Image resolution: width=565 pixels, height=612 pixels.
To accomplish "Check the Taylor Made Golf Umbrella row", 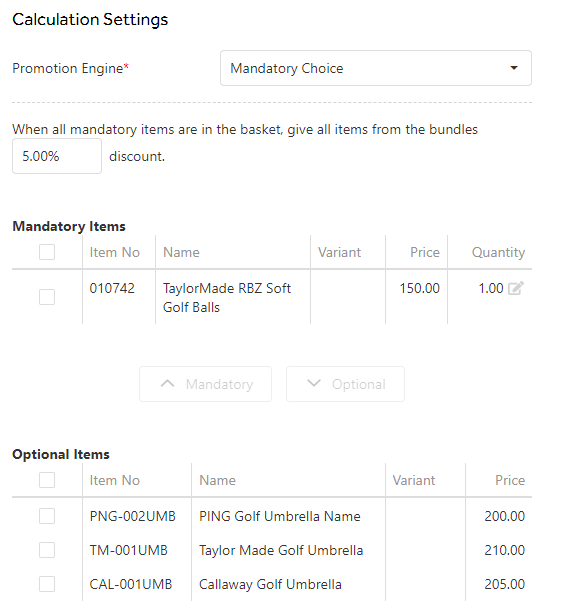I will [x=47, y=550].
